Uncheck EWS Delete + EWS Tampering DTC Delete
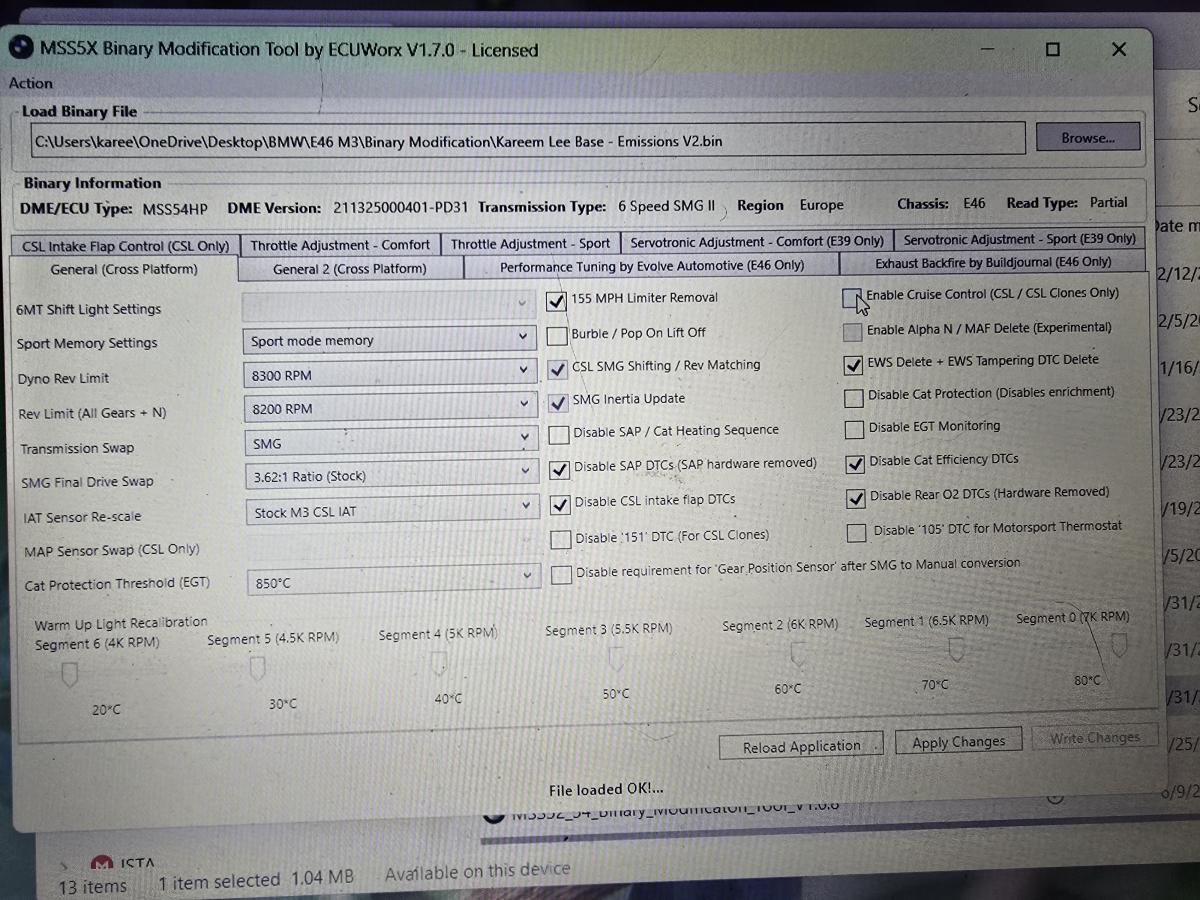This screenshot has height=900, width=1200. tap(853, 365)
